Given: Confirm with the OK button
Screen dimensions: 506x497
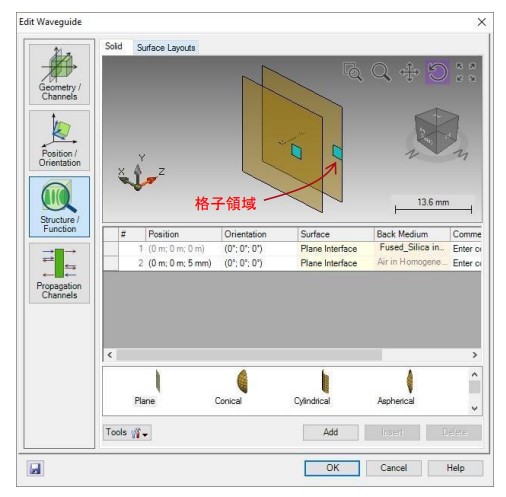Looking at the screenshot, I should (332, 468).
